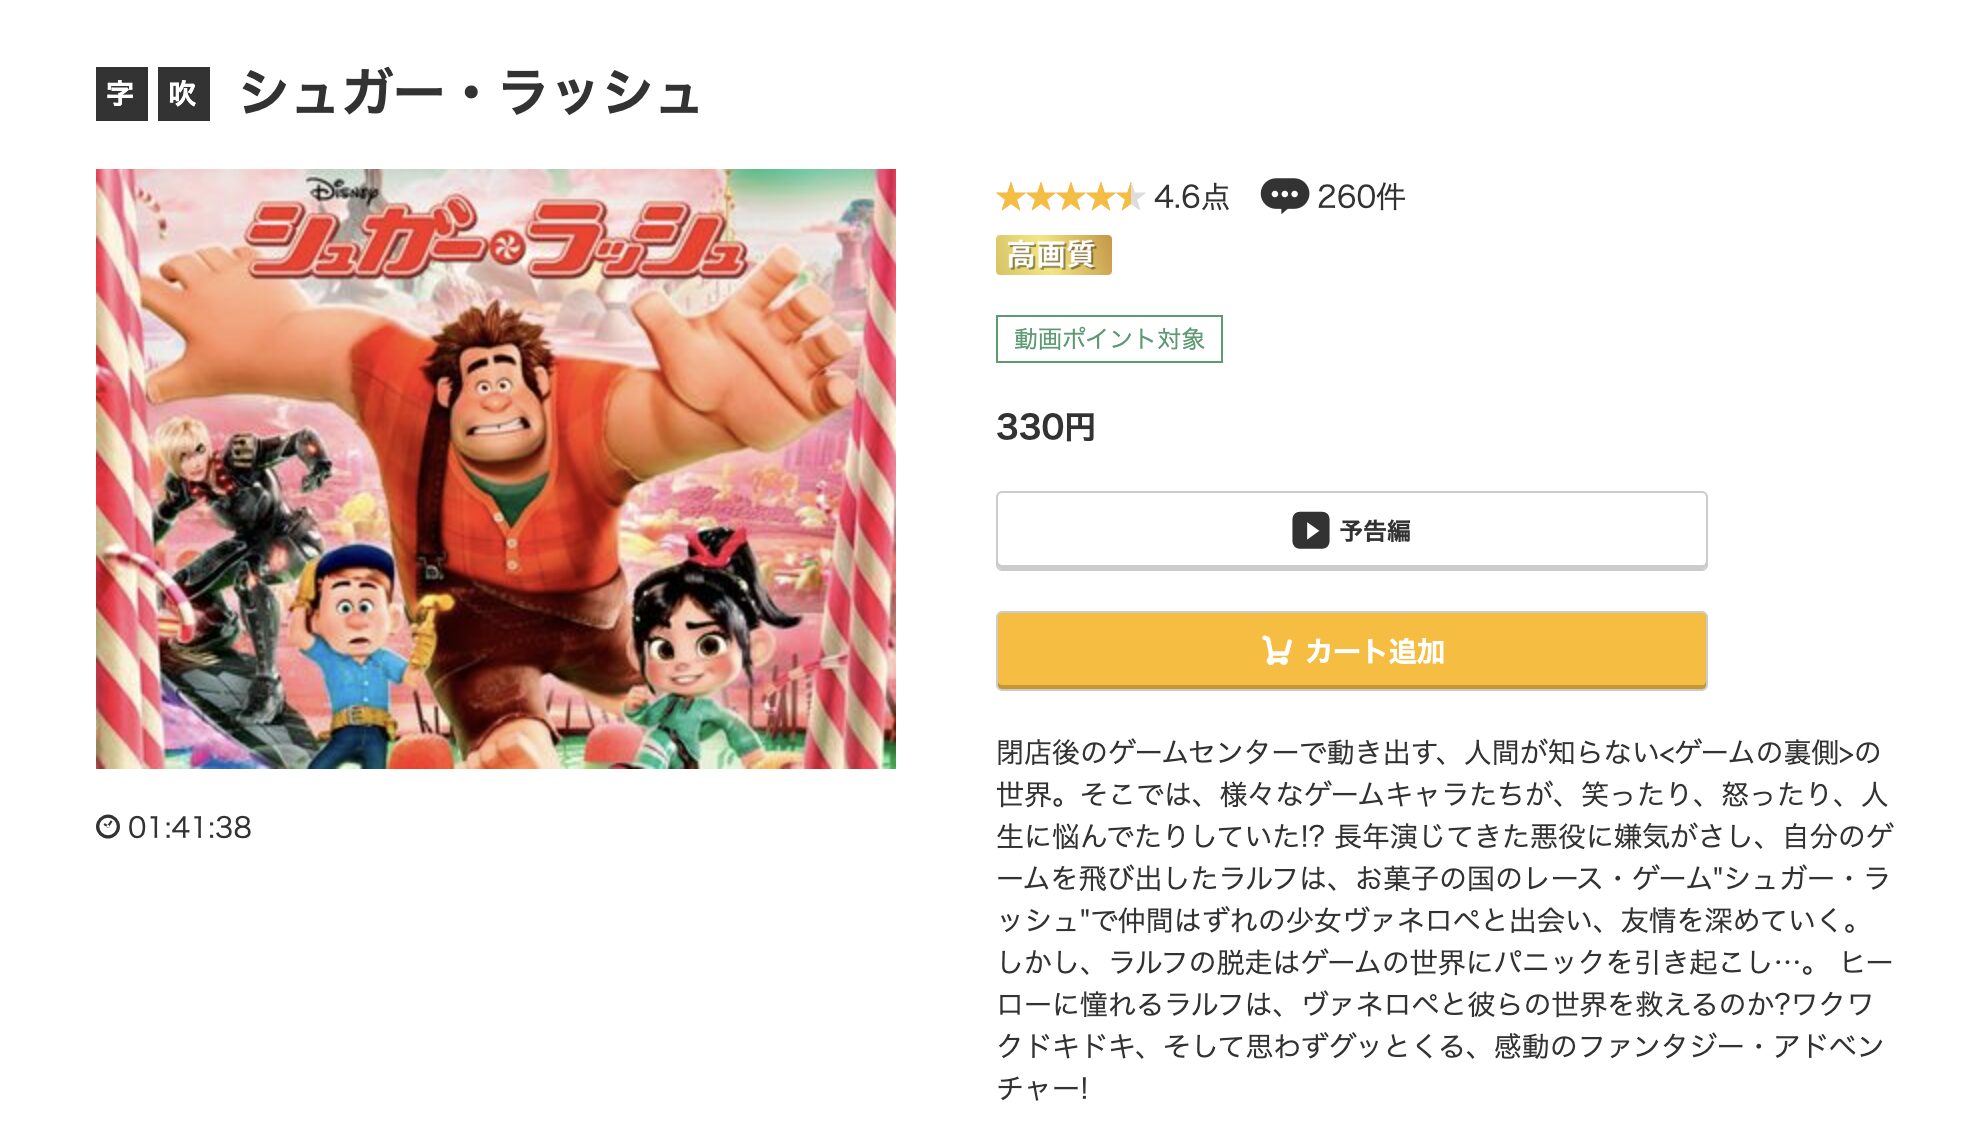
Task: Click the 吹 dubbed badge
Action: click(x=184, y=94)
